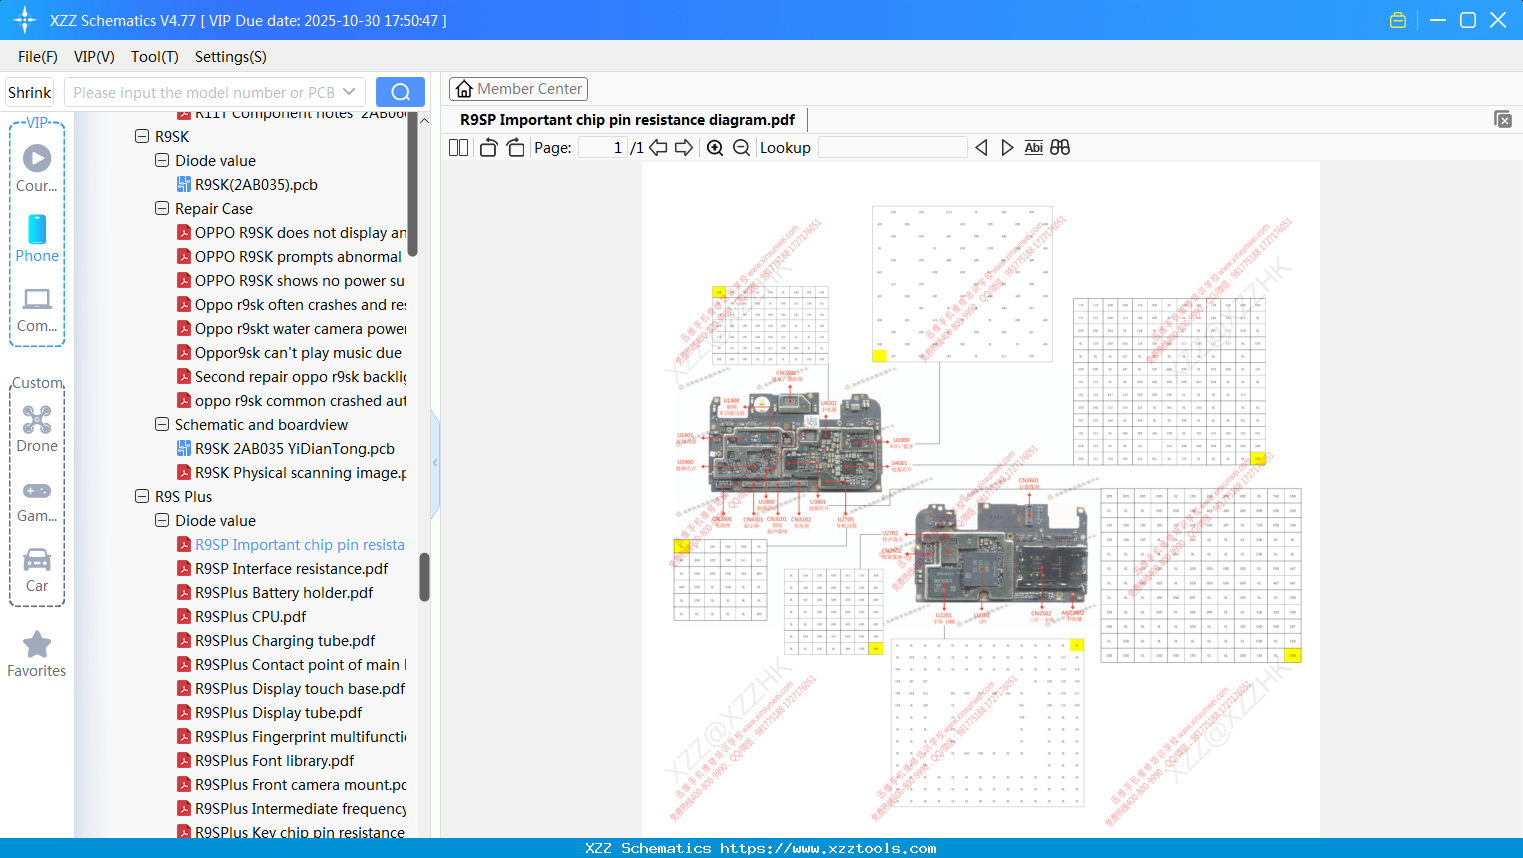Click the search magnifier button
The height and width of the screenshot is (858, 1523).
point(400,92)
